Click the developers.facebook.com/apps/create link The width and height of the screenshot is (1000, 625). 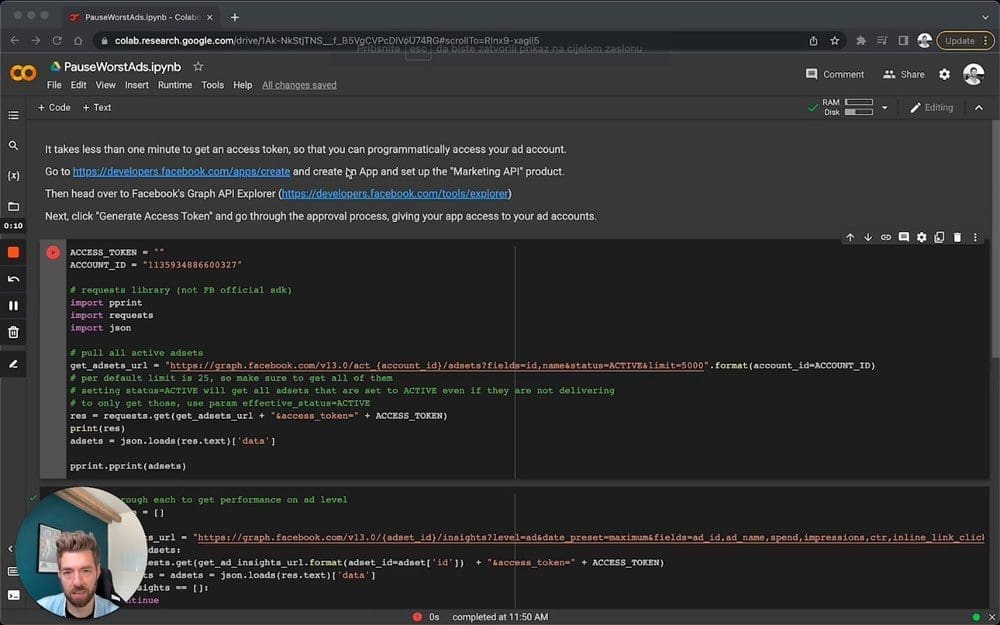pyautogui.click(x=181, y=172)
